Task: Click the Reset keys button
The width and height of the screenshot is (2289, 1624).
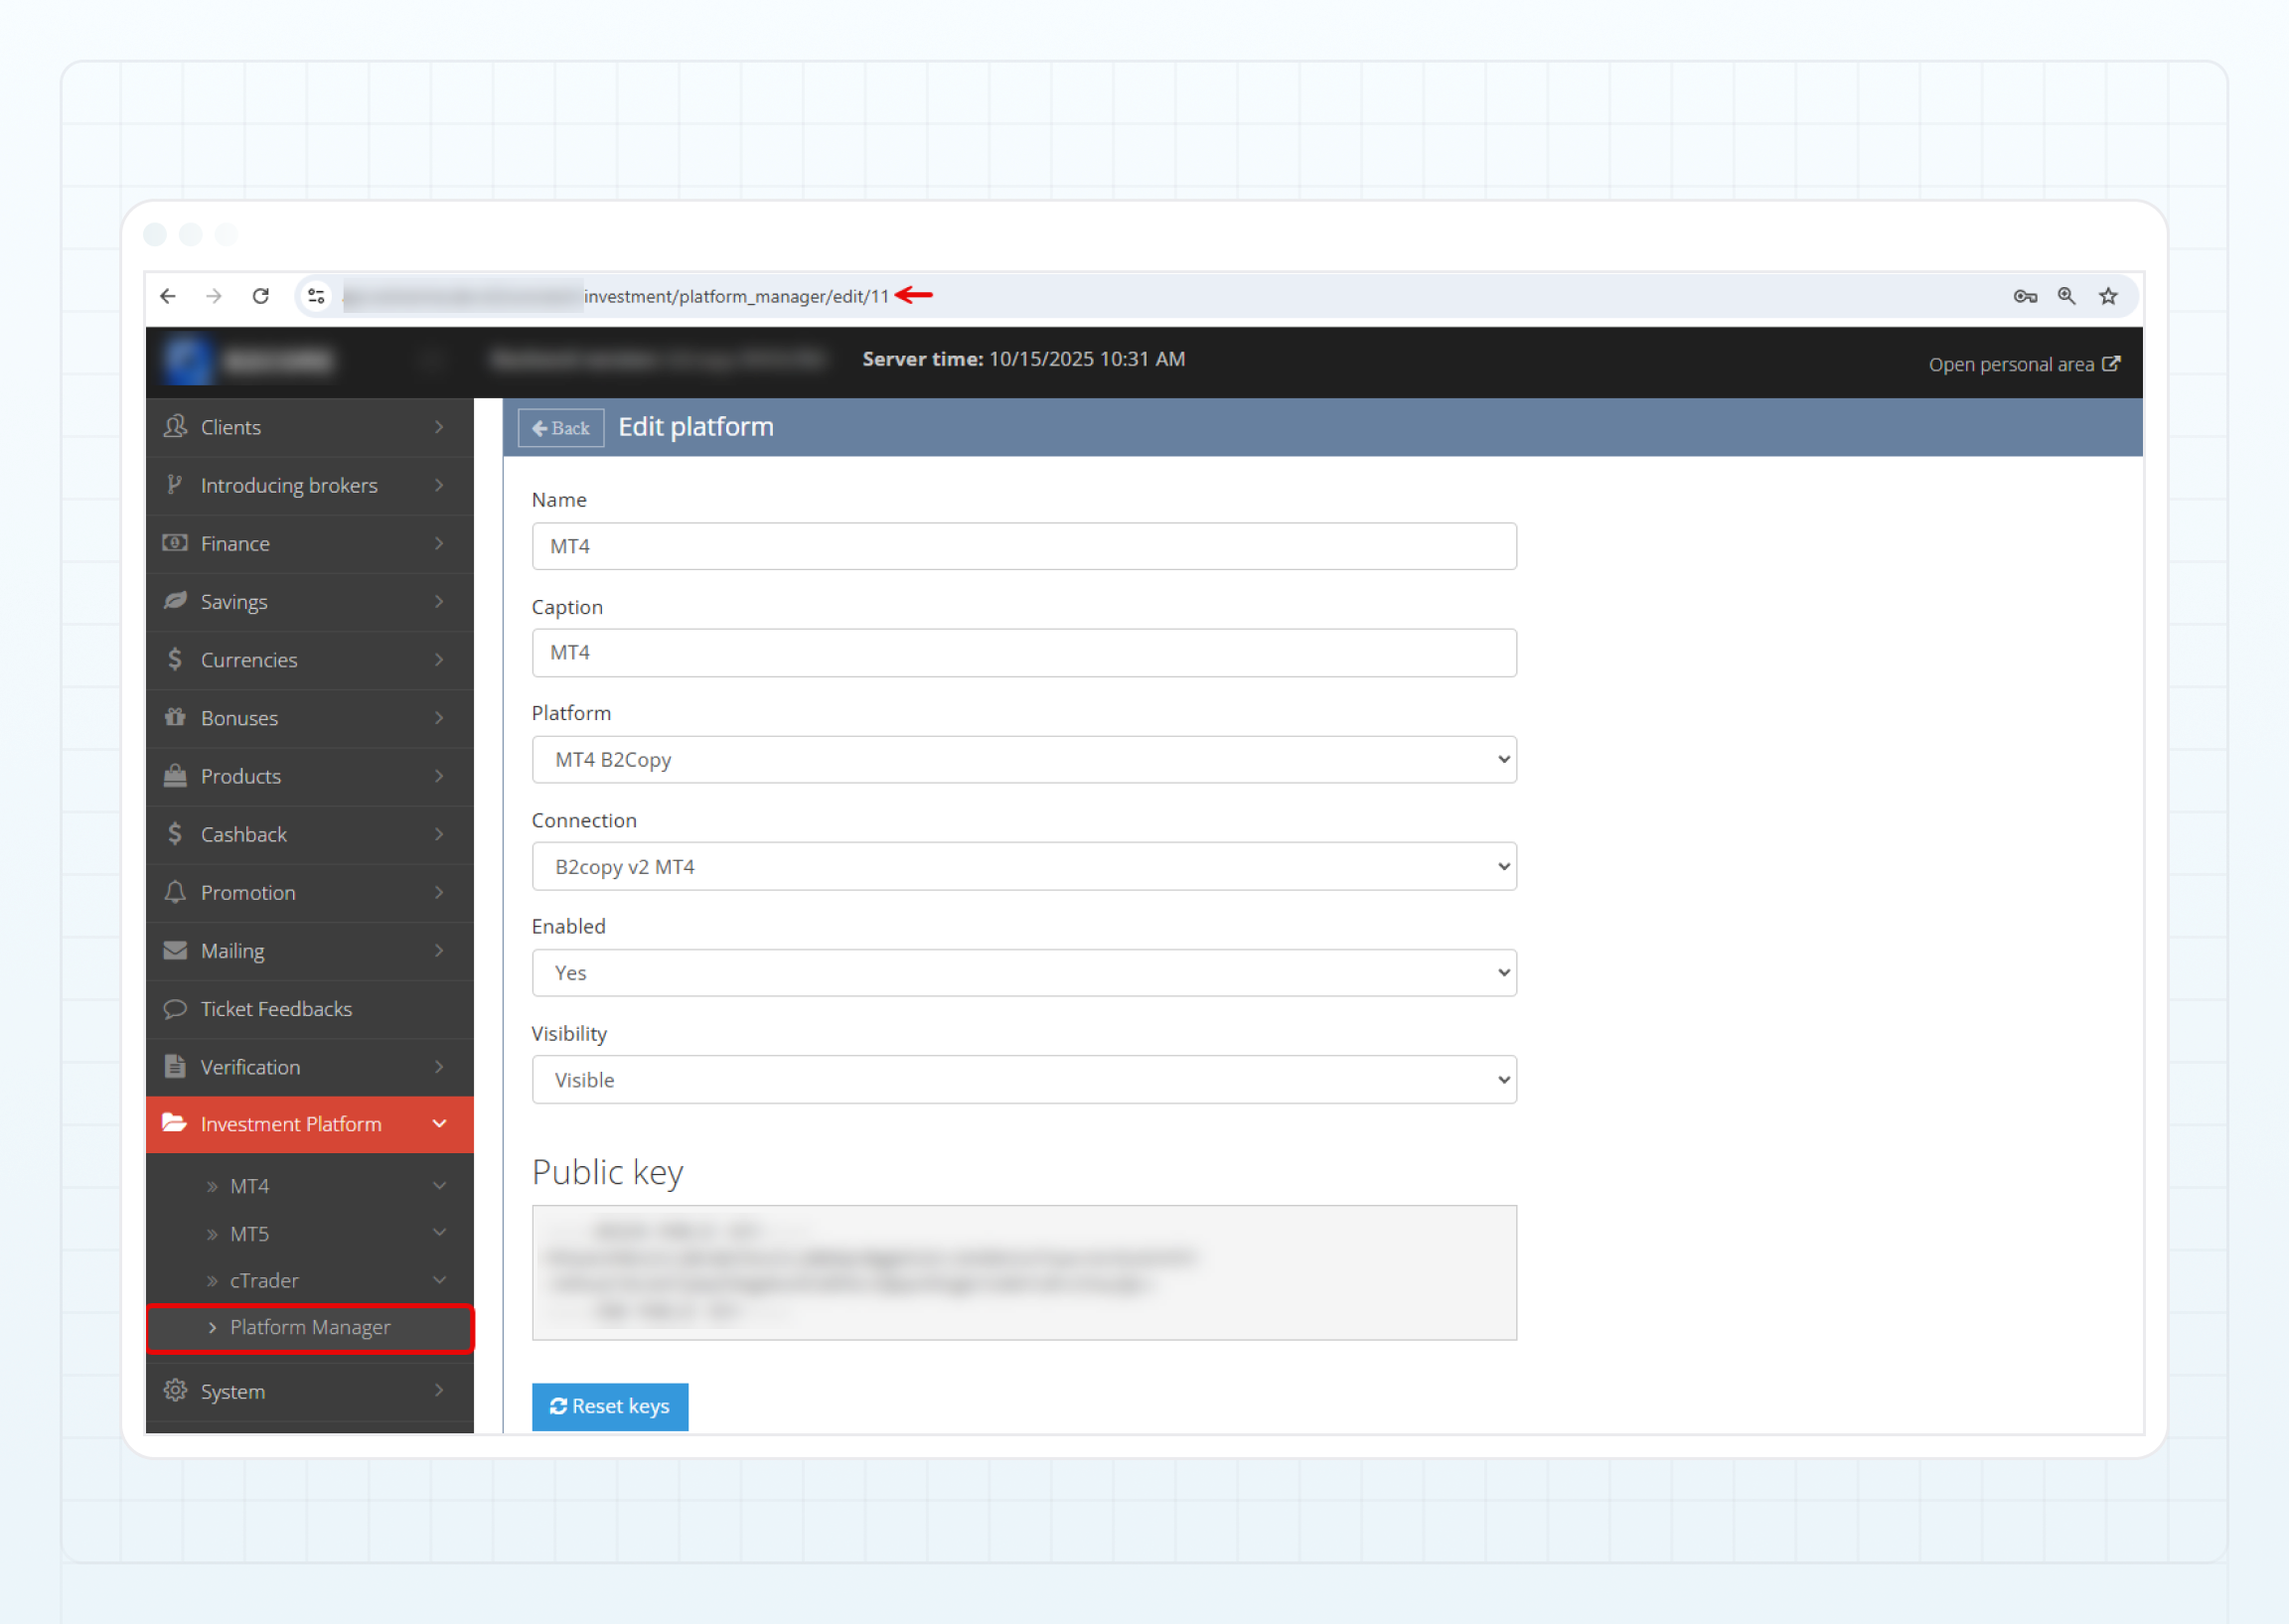Action: 609,1407
